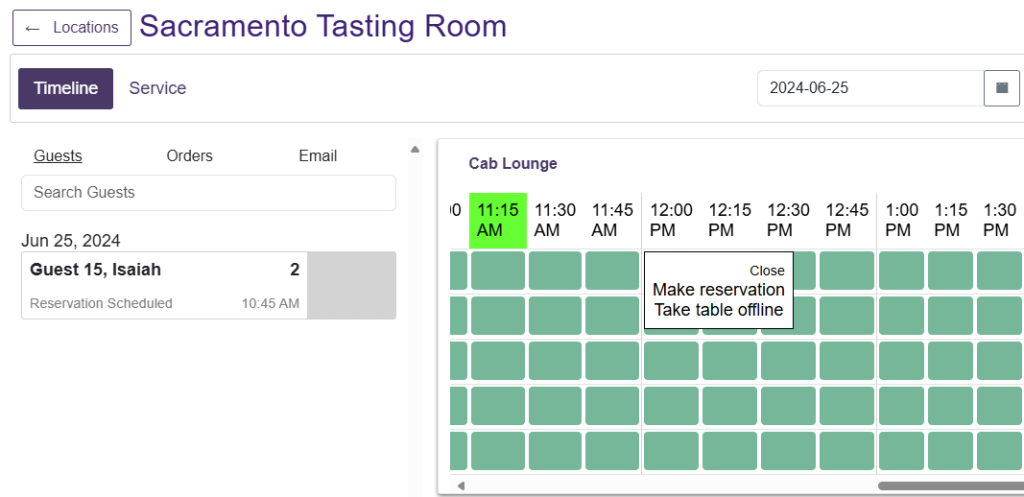
Task: Open the Email tab
Action: pos(318,156)
